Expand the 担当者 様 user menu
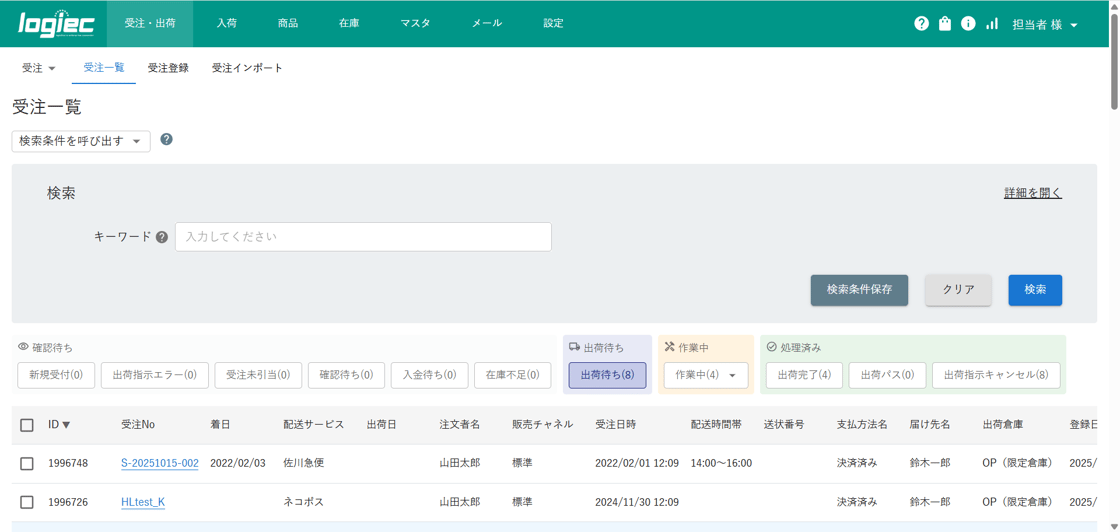The width and height of the screenshot is (1120, 532). (x=1044, y=24)
